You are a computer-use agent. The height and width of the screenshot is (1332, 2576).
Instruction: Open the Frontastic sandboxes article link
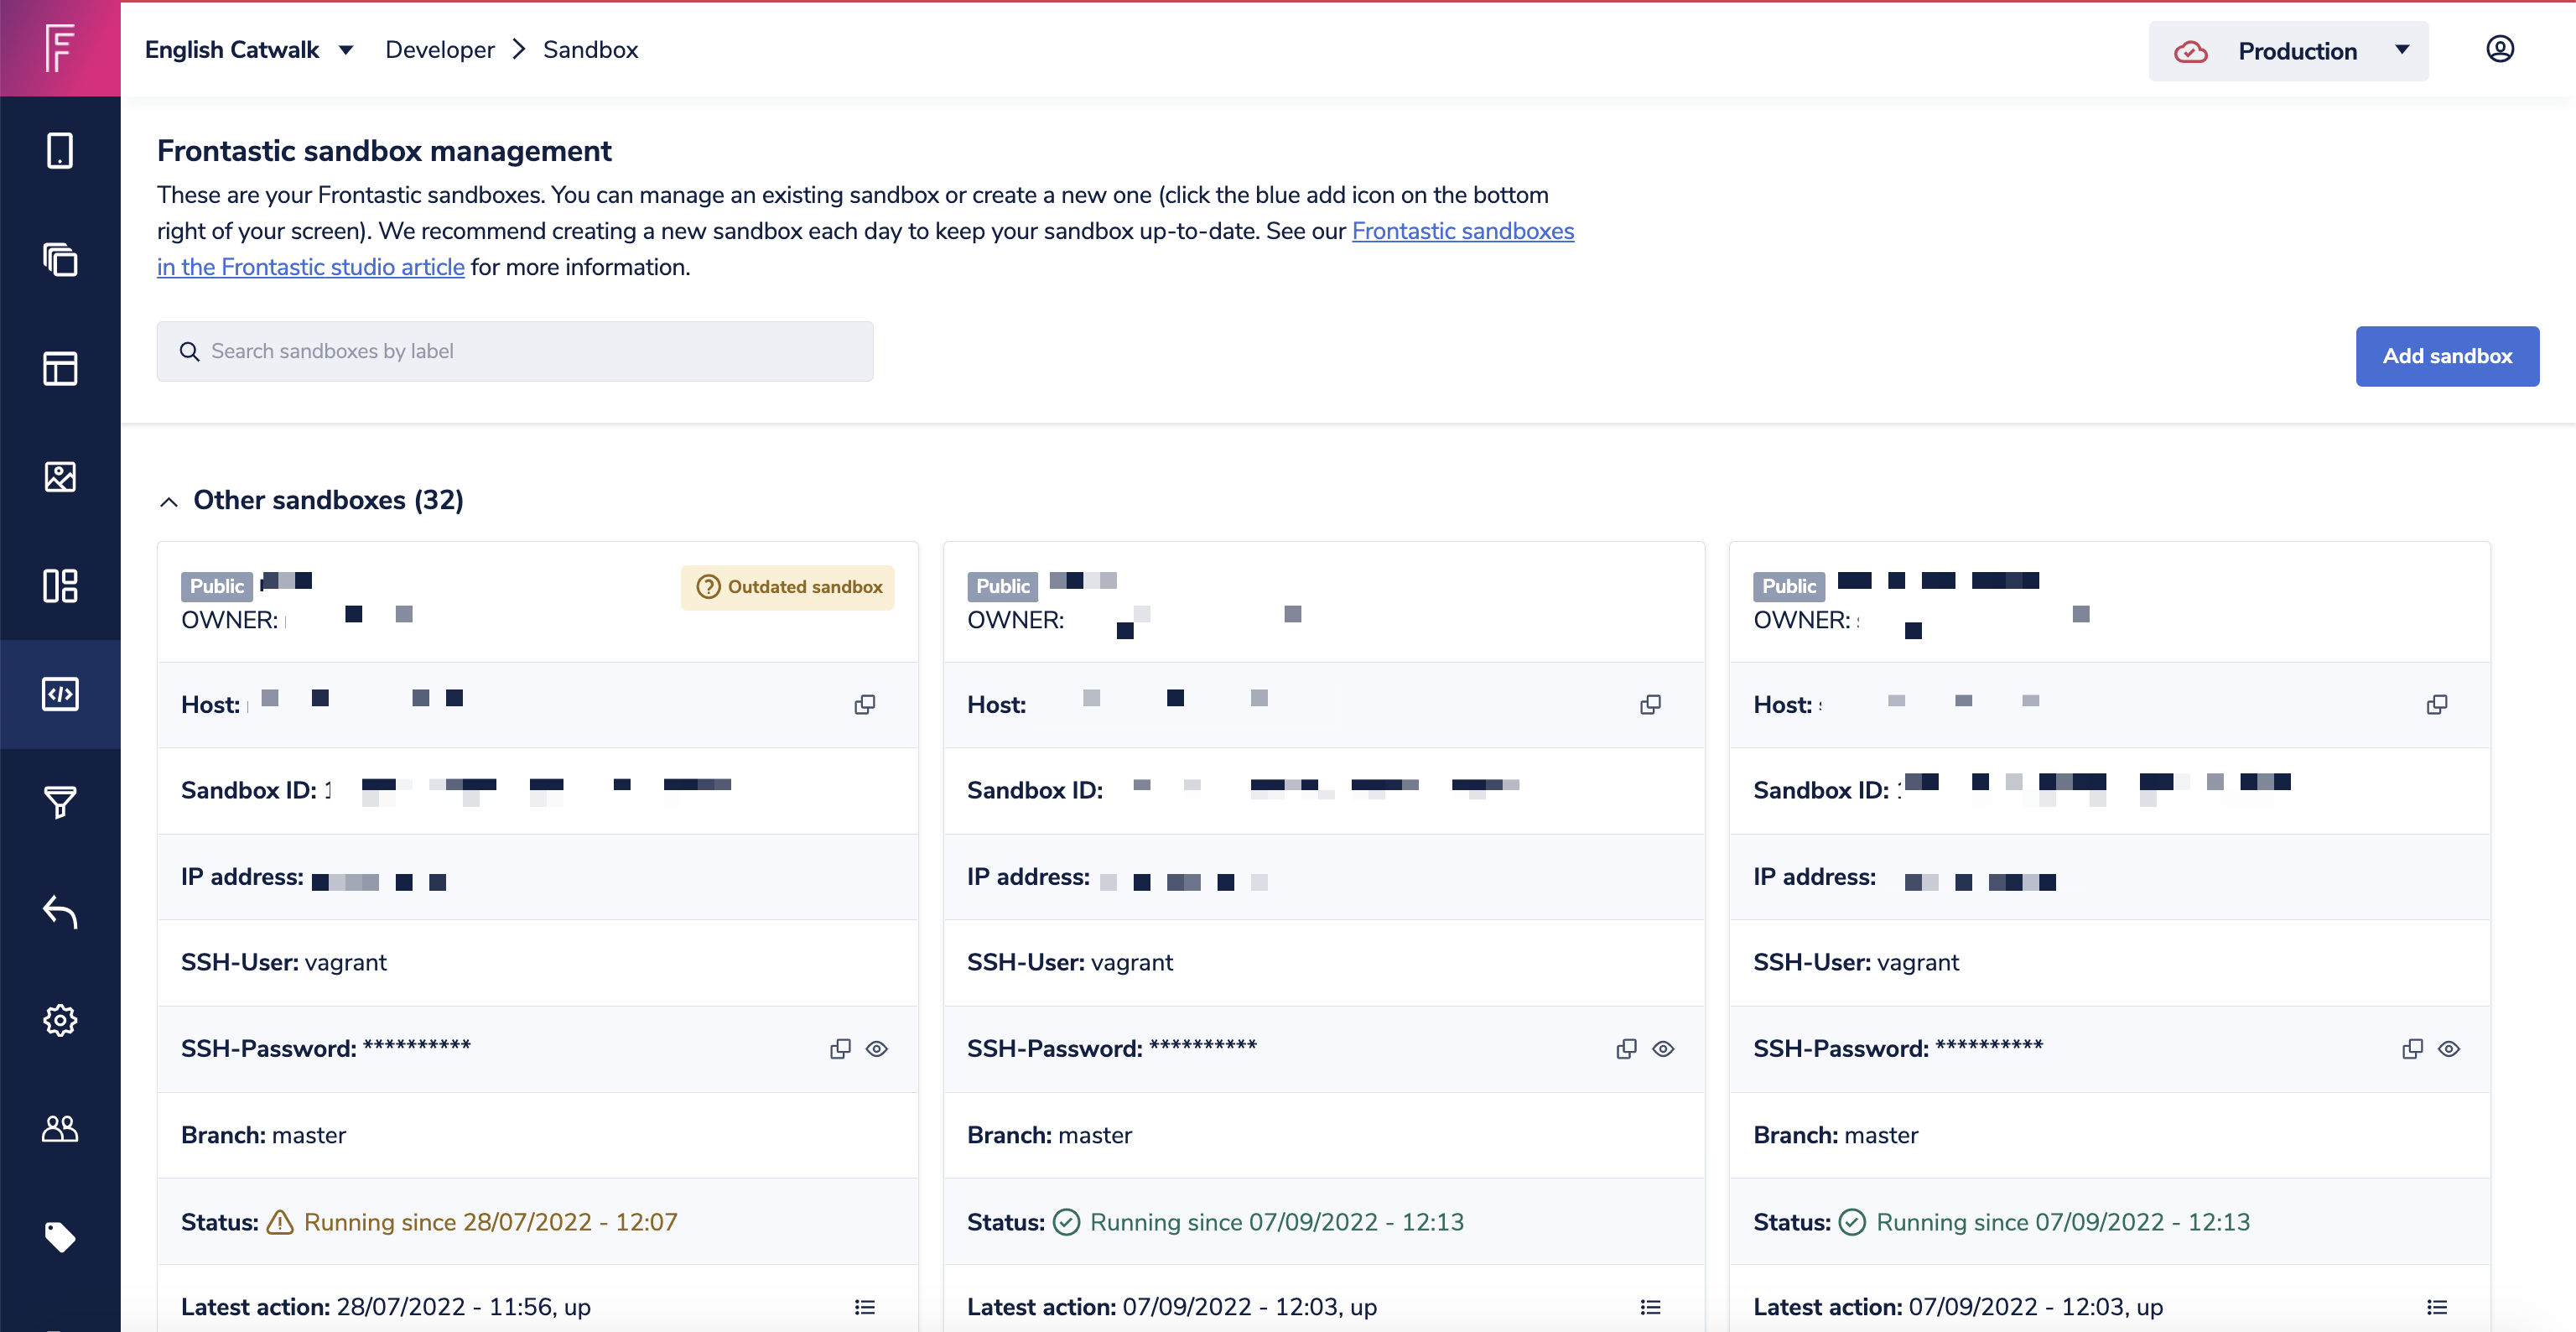(1462, 231)
